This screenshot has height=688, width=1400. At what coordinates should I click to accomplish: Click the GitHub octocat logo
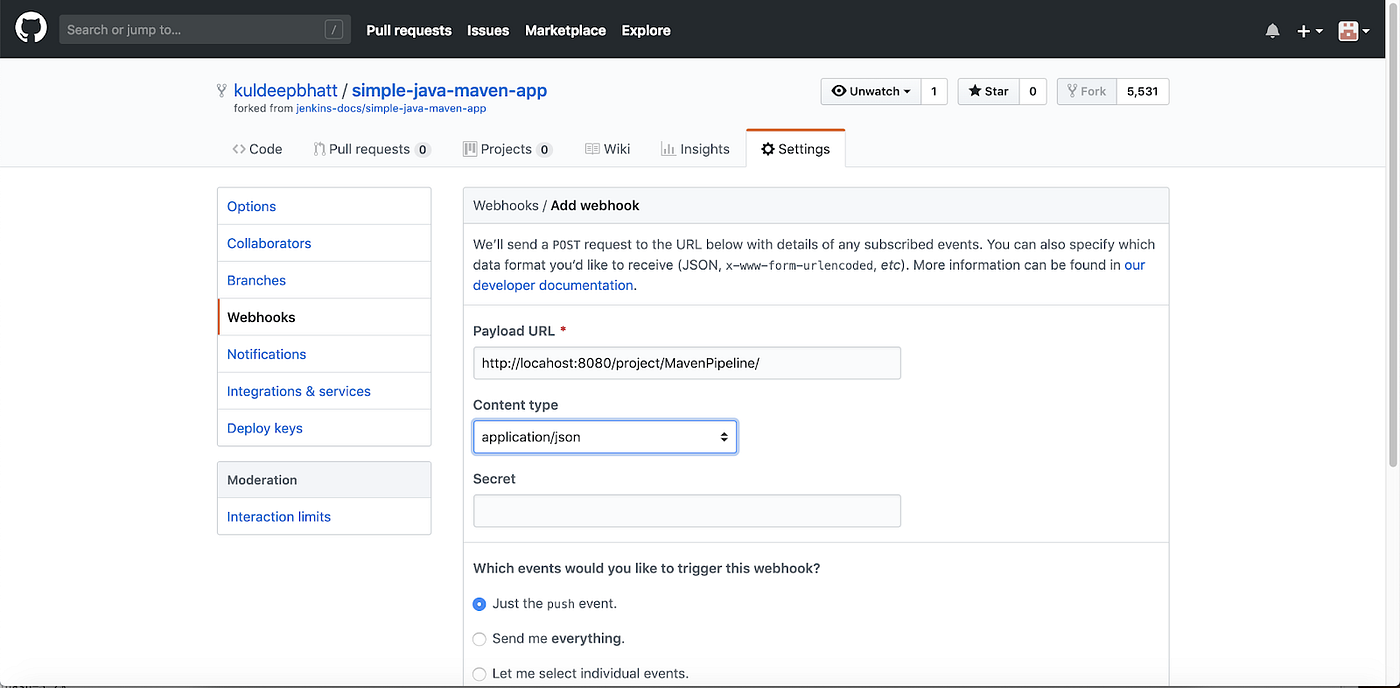(x=30, y=26)
